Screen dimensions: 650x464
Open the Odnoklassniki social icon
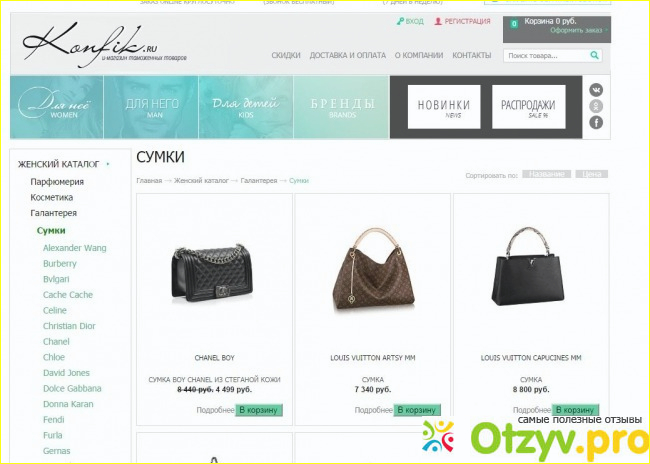(x=596, y=106)
